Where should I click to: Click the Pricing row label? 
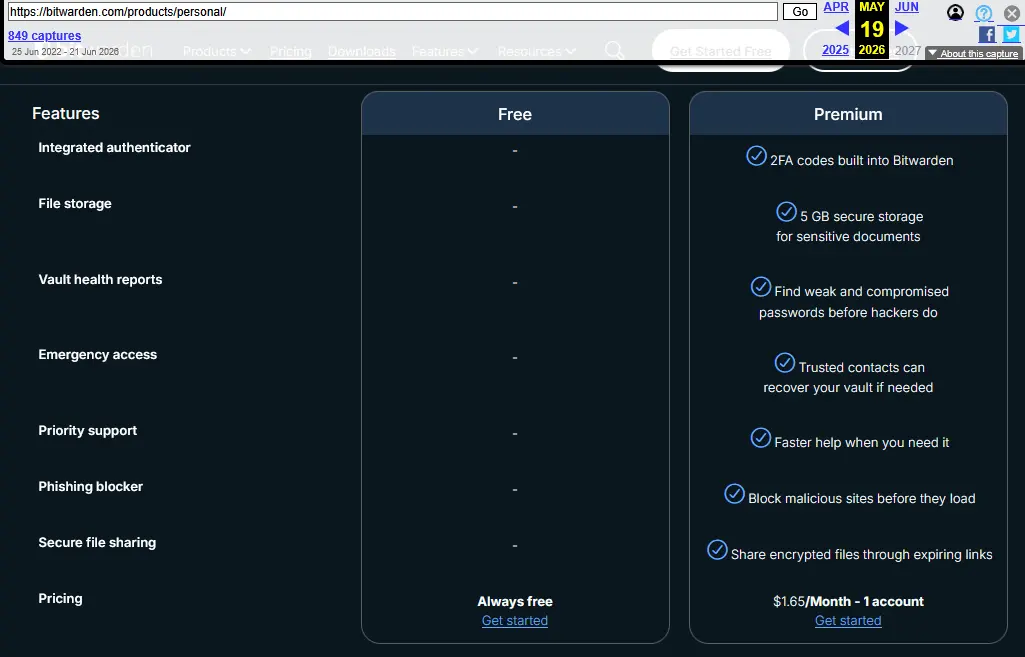(60, 598)
